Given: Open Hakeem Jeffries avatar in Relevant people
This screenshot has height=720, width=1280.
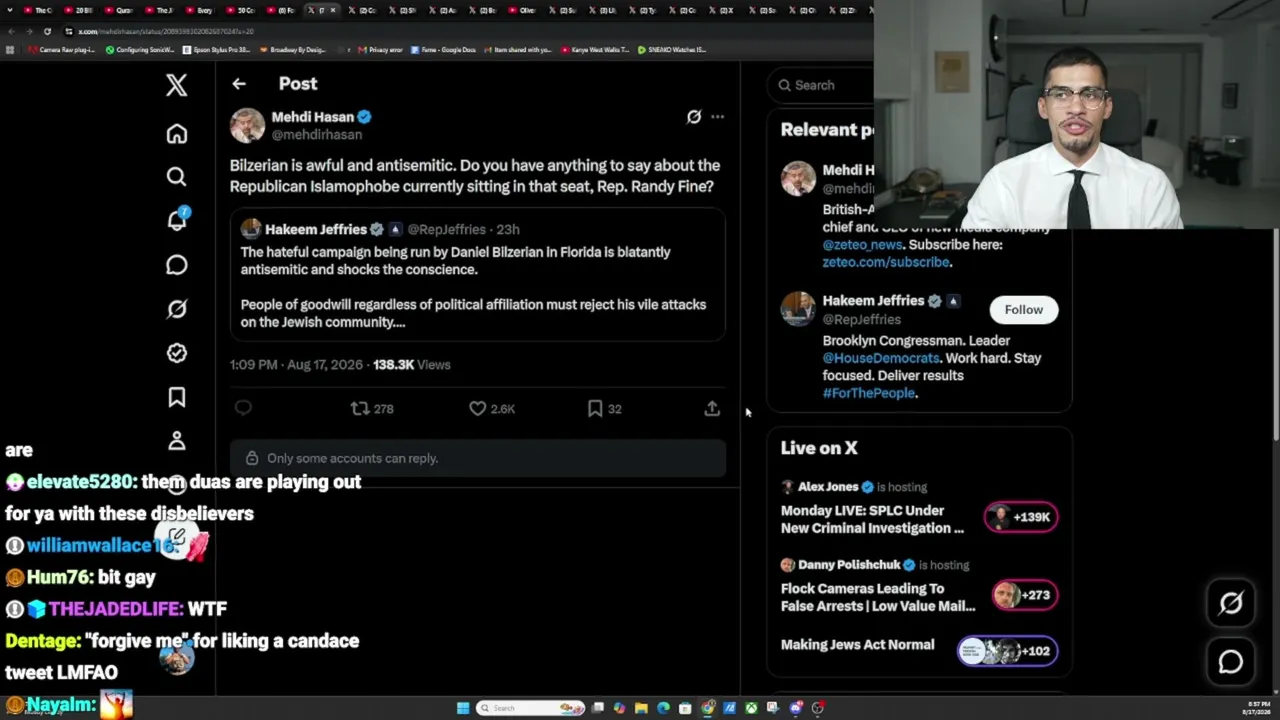Looking at the screenshot, I should pos(798,309).
